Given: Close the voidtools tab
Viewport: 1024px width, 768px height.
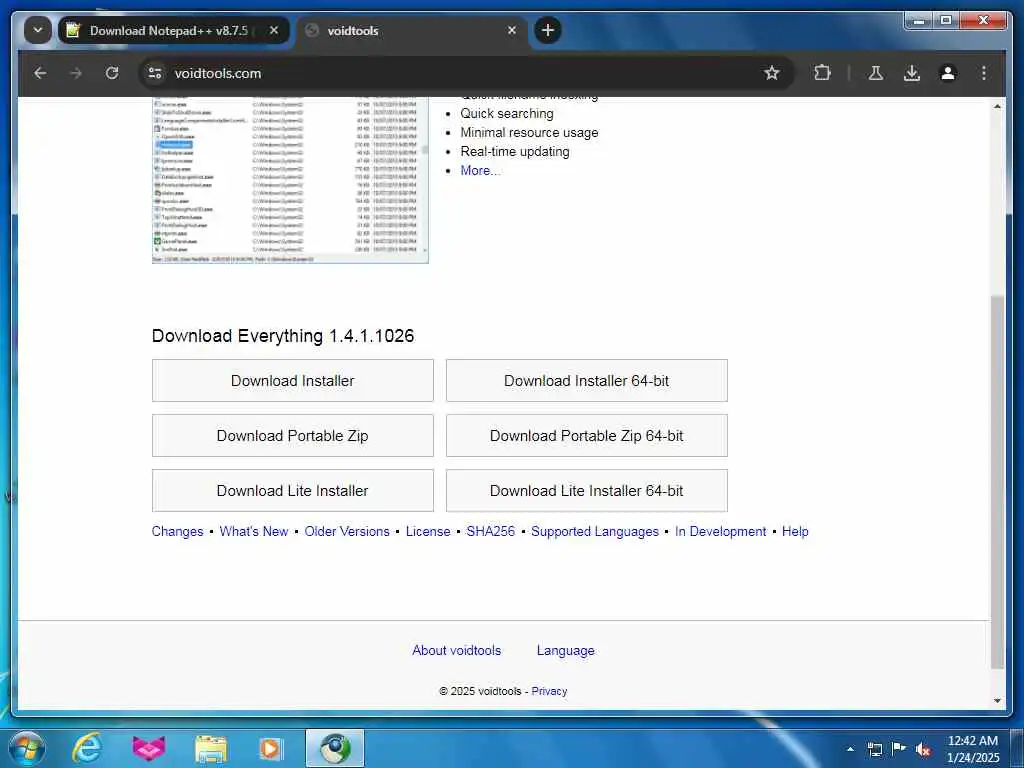Looking at the screenshot, I should coord(512,30).
